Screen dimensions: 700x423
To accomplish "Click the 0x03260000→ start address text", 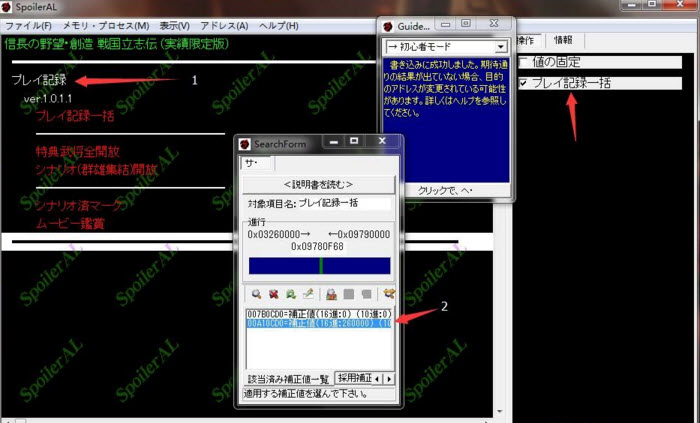I will [279, 234].
